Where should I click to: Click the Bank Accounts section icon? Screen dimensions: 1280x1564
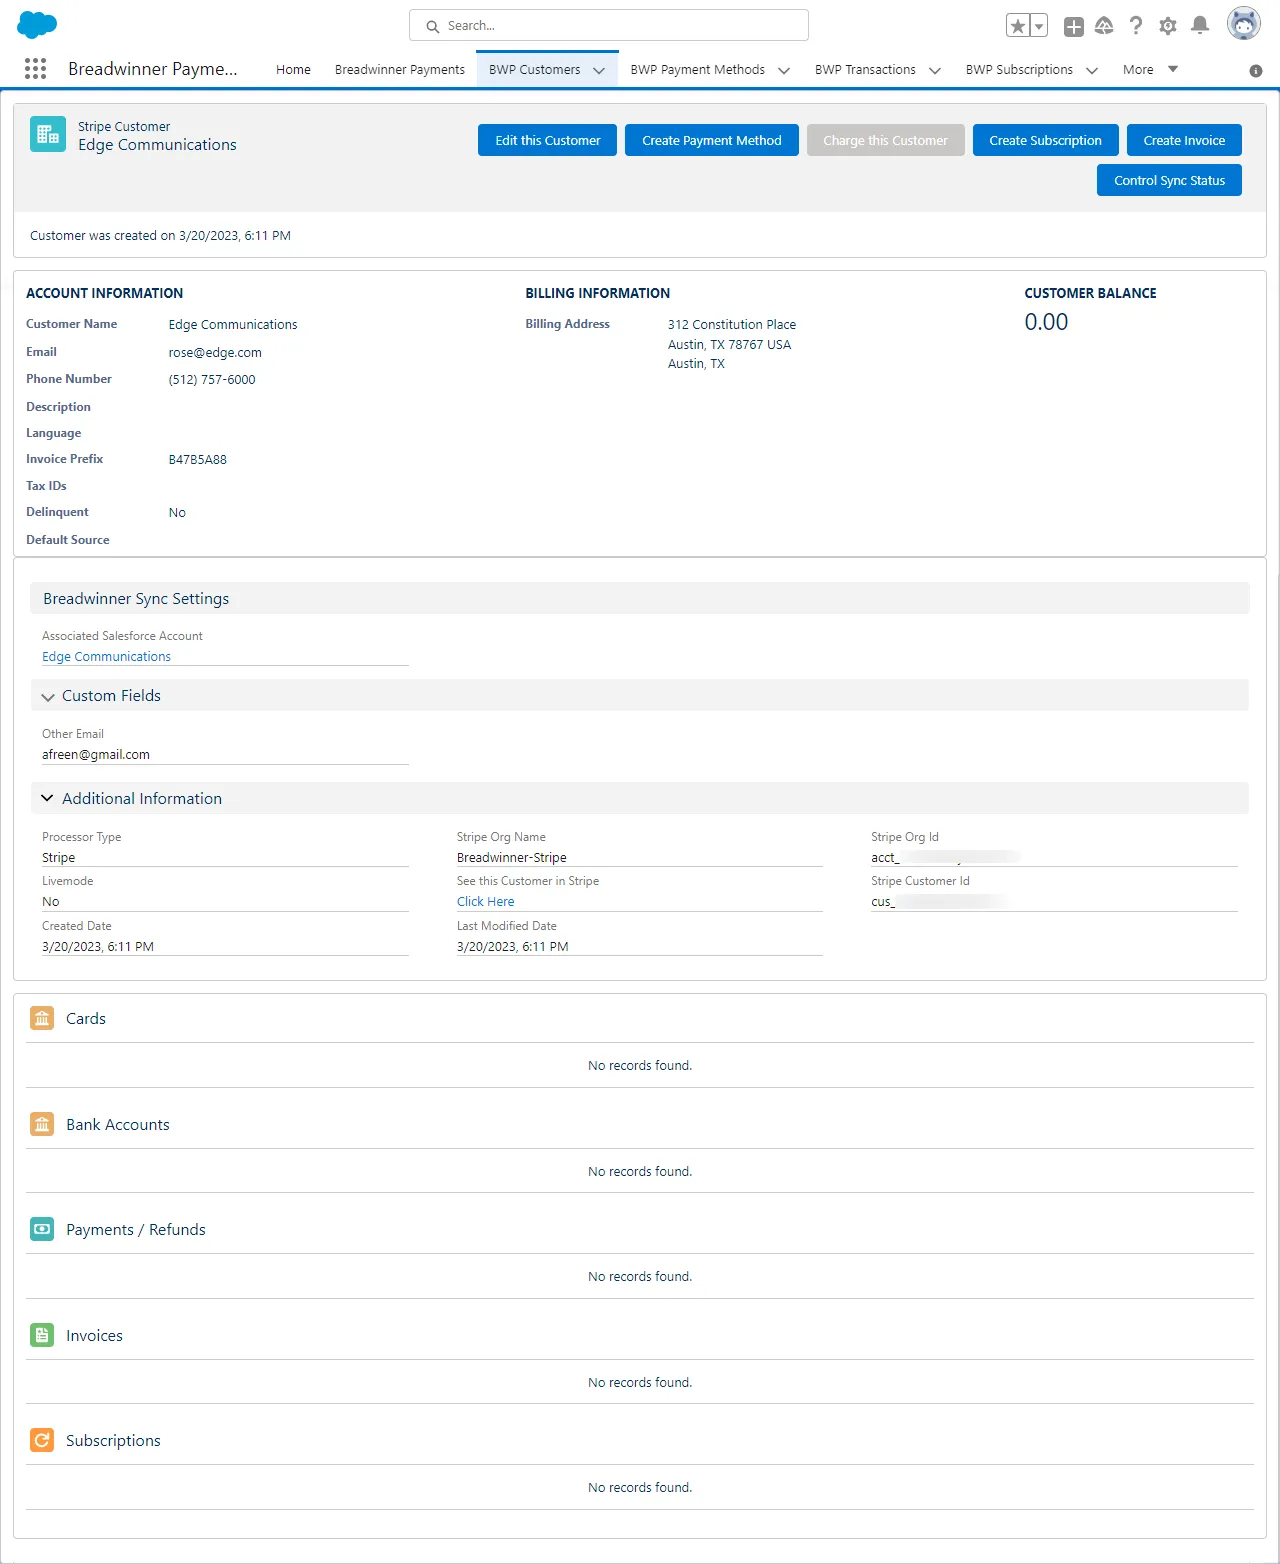pyautogui.click(x=42, y=1124)
